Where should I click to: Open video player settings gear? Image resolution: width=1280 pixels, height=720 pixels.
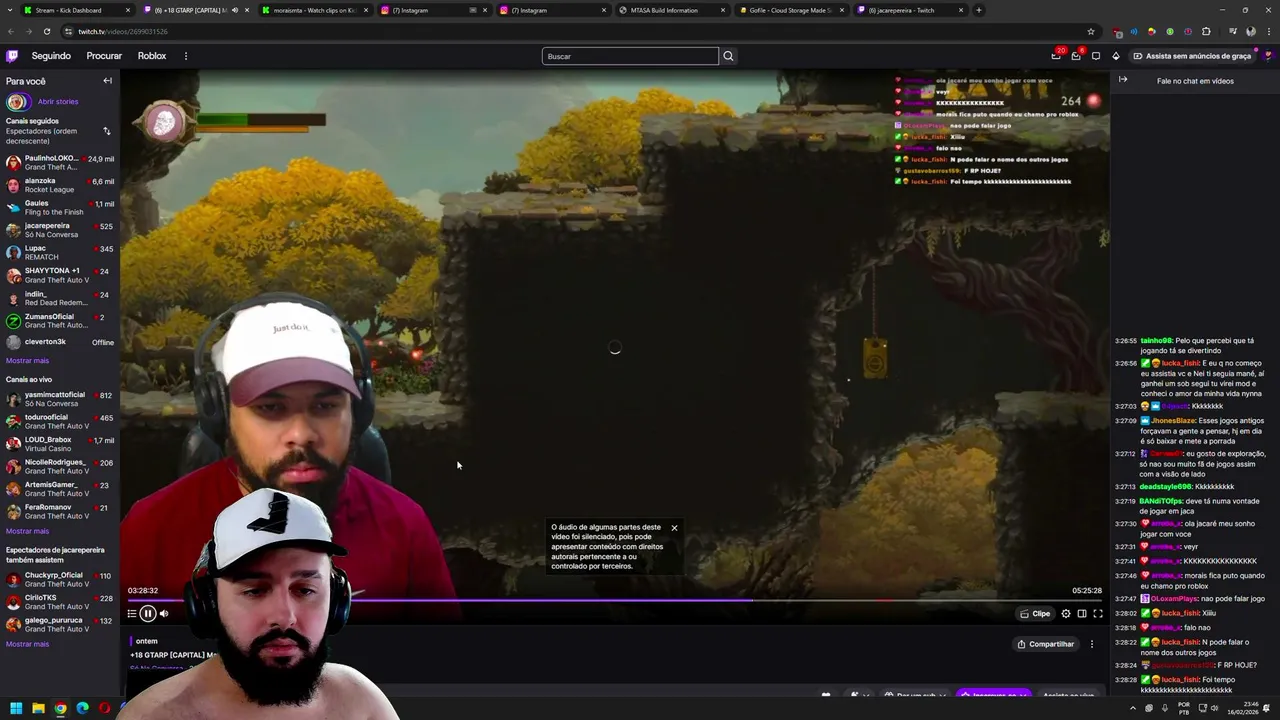[1066, 614]
